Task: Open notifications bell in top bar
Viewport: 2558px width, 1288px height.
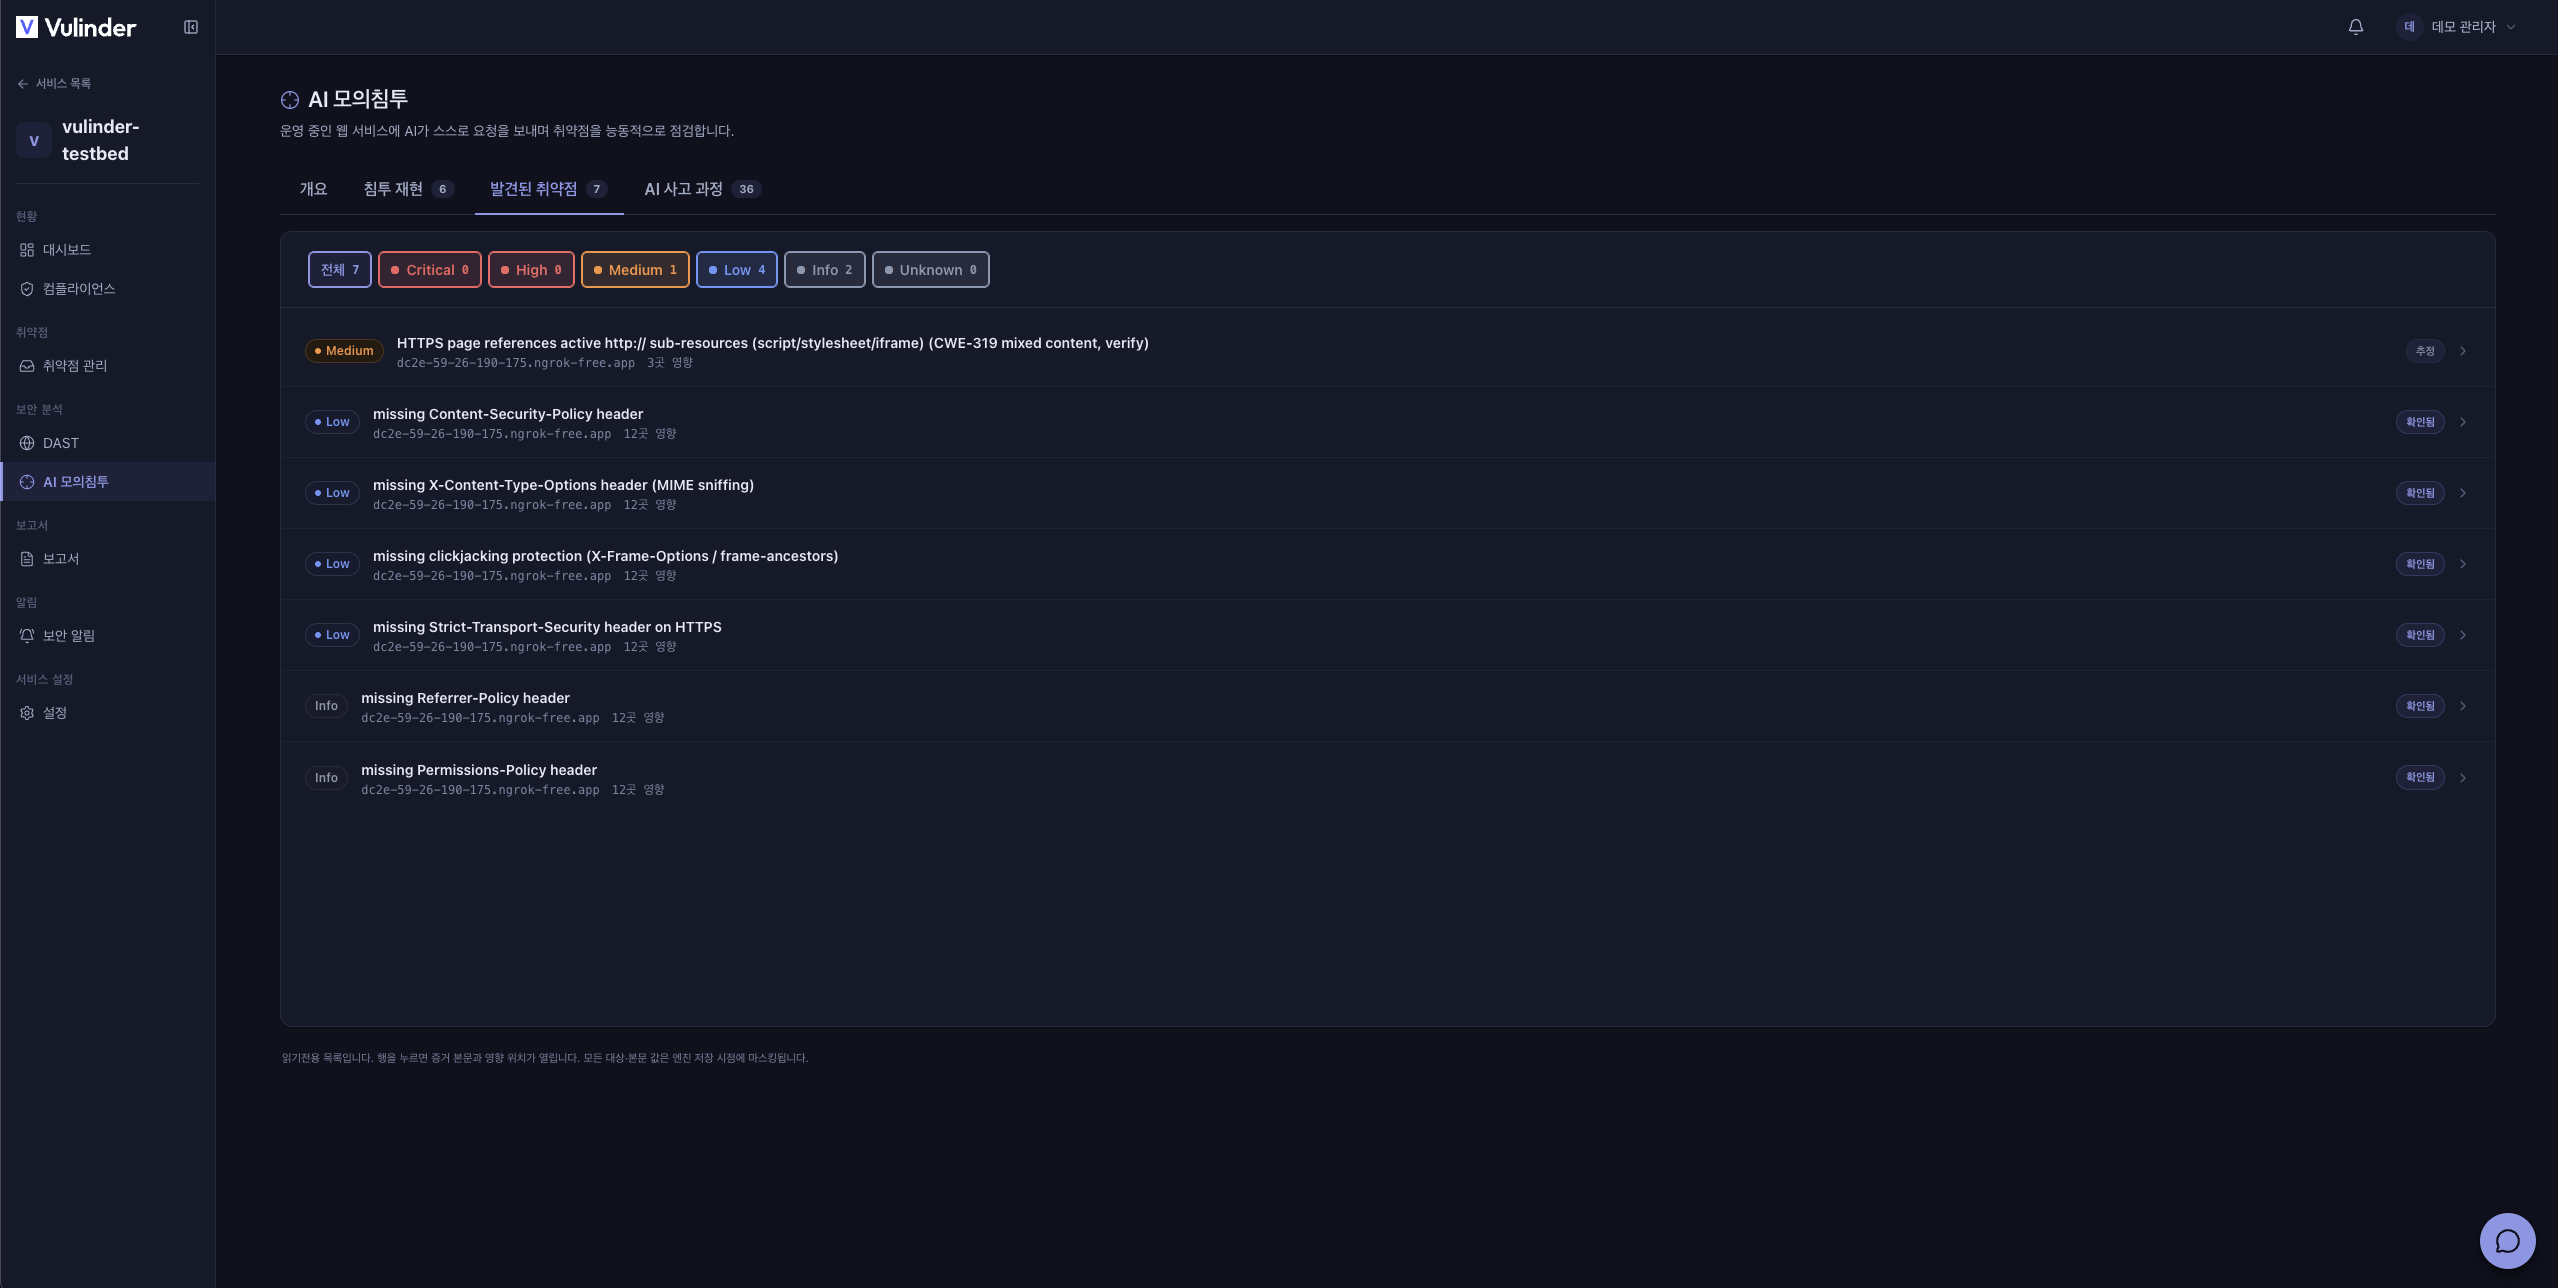Action: tap(2356, 27)
